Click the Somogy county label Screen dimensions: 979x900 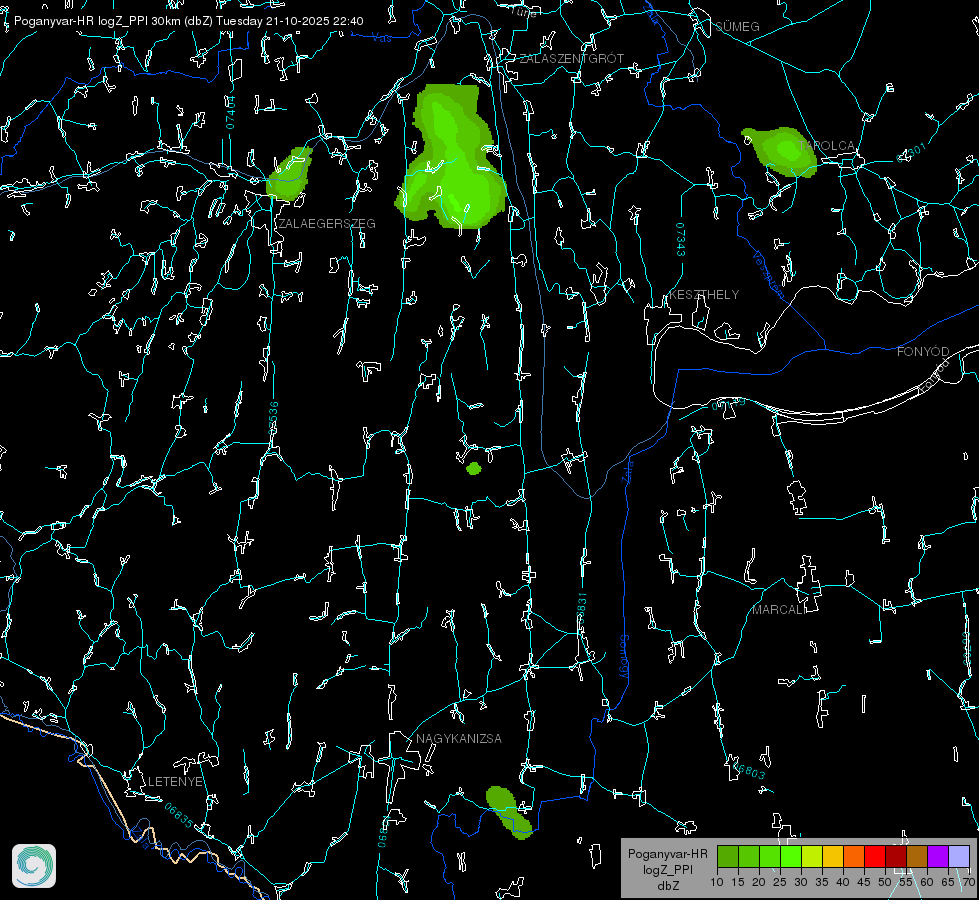click(623, 657)
